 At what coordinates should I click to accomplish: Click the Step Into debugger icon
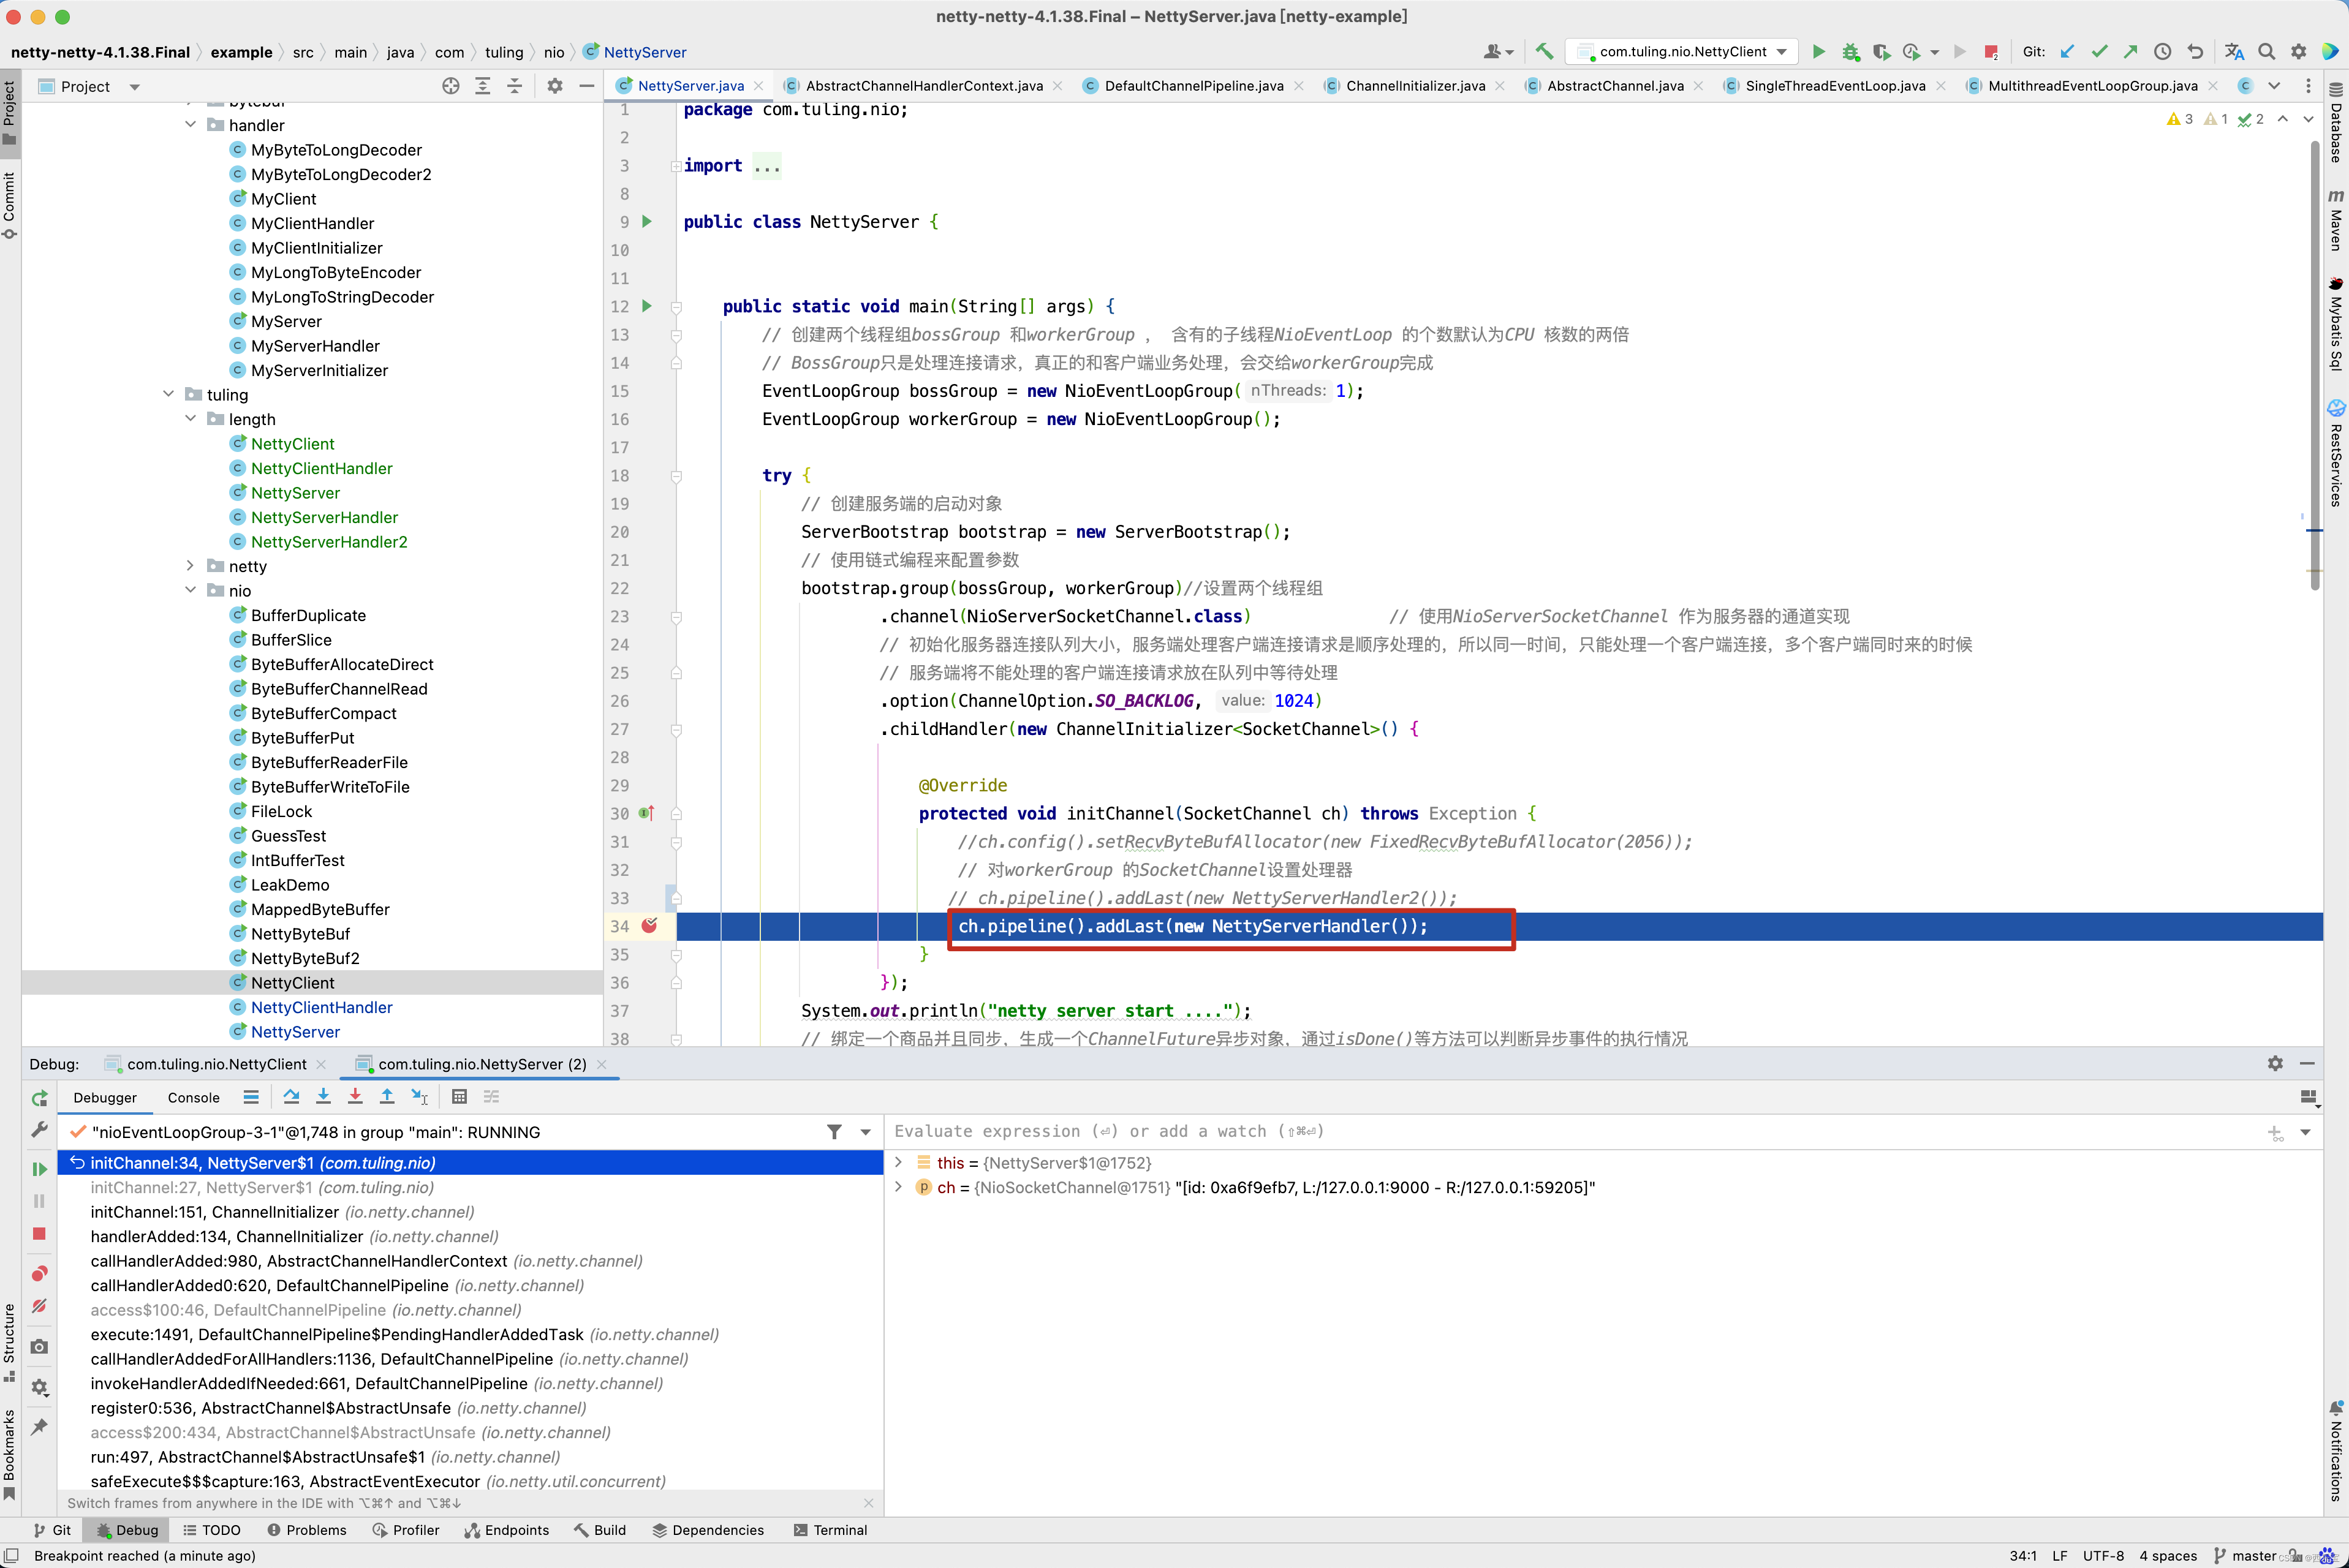[x=323, y=1097]
